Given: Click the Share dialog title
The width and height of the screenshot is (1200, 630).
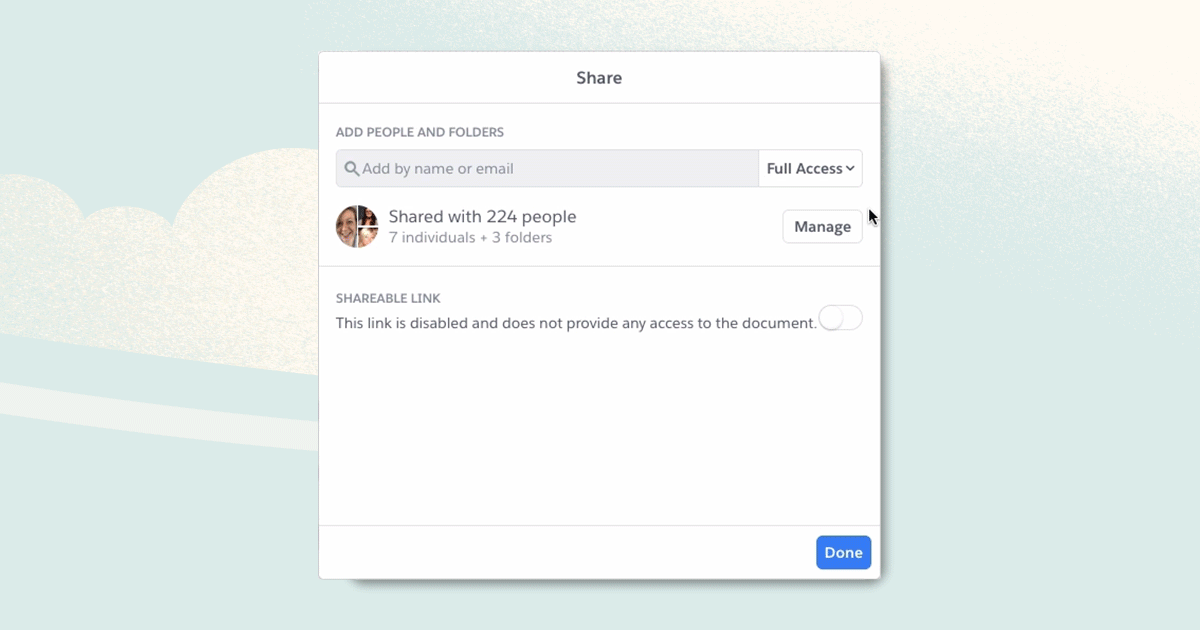Looking at the screenshot, I should point(599,78).
